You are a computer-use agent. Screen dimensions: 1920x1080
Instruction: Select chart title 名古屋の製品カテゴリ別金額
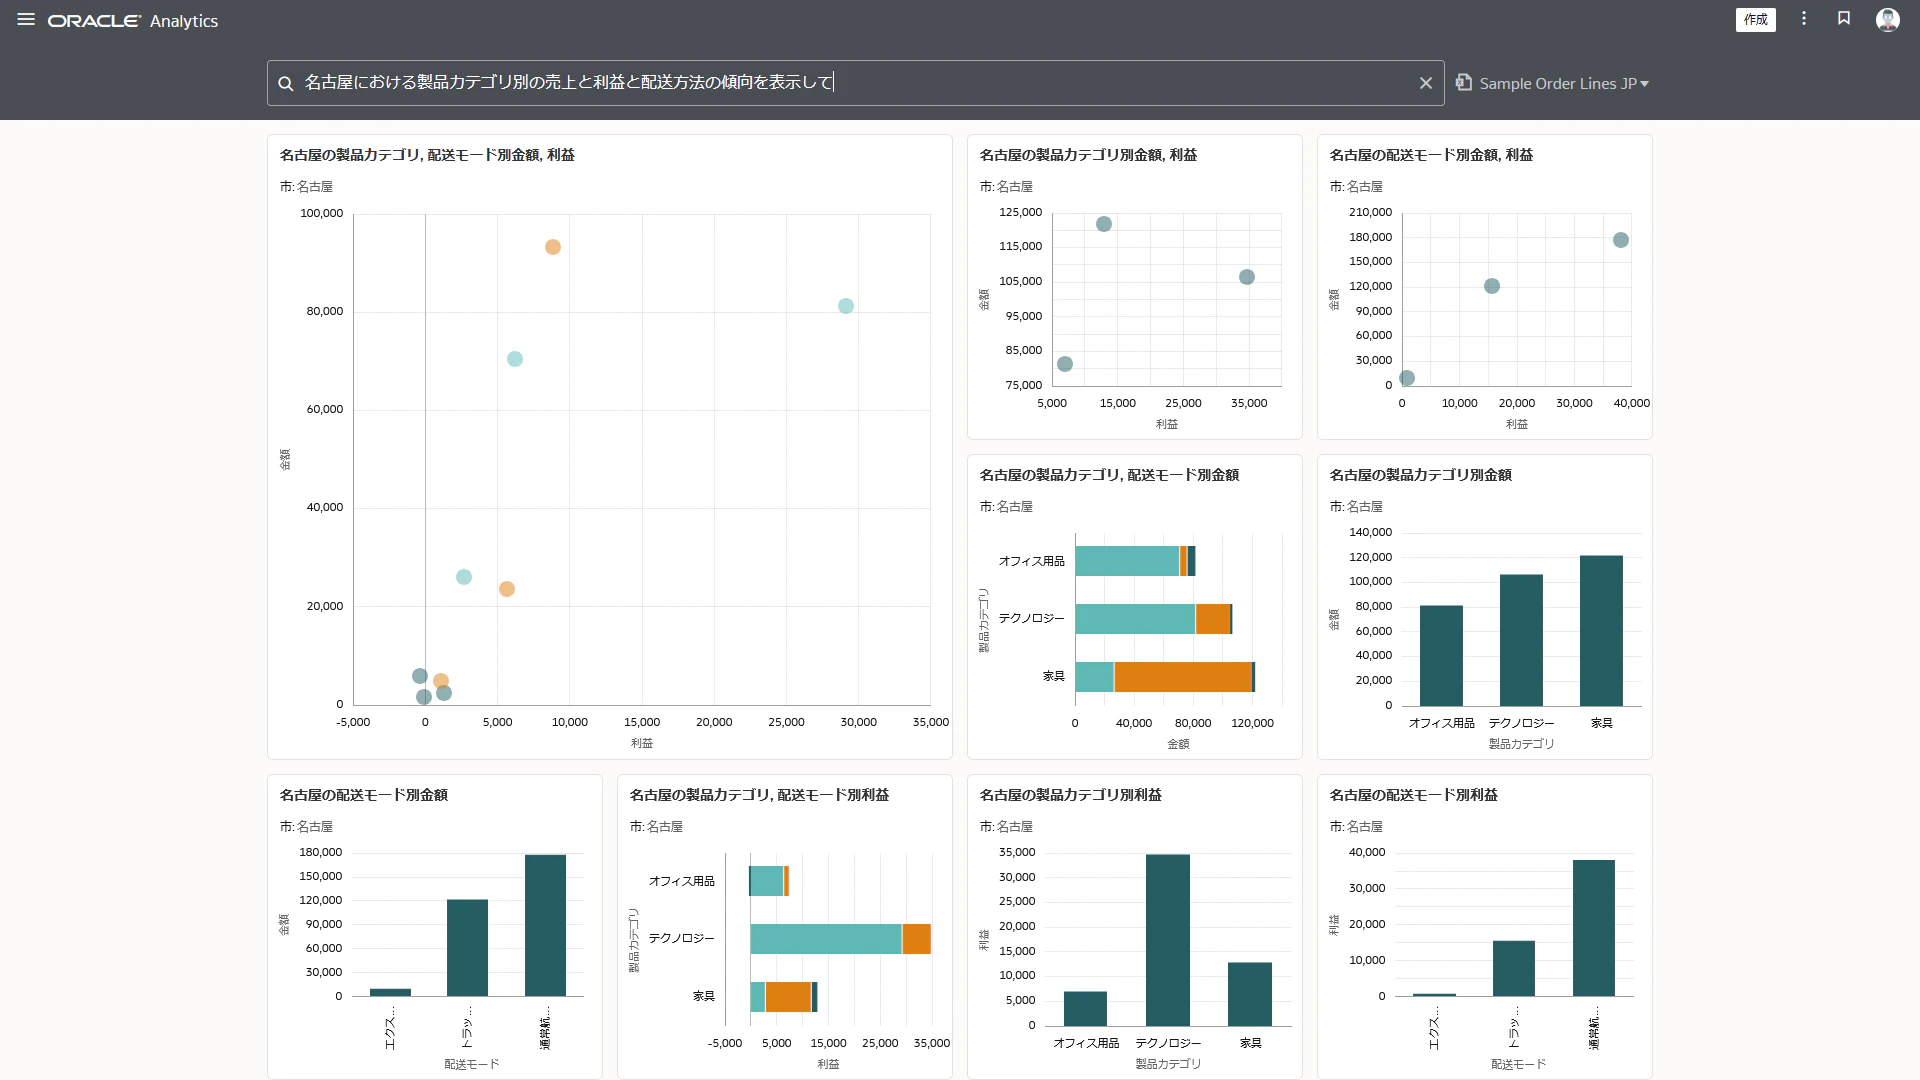(x=1420, y=475)
